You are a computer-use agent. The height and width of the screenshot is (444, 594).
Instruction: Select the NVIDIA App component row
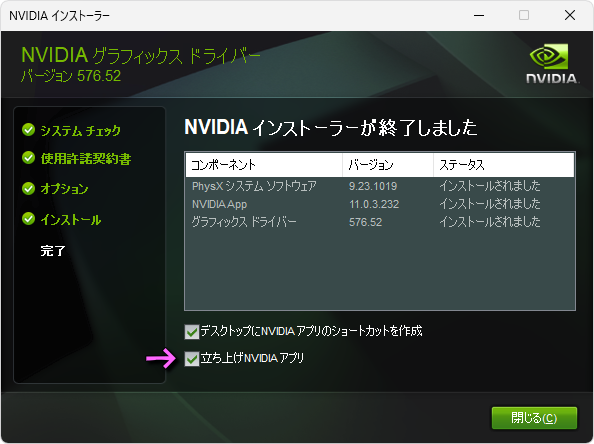(x=380, y=204)
